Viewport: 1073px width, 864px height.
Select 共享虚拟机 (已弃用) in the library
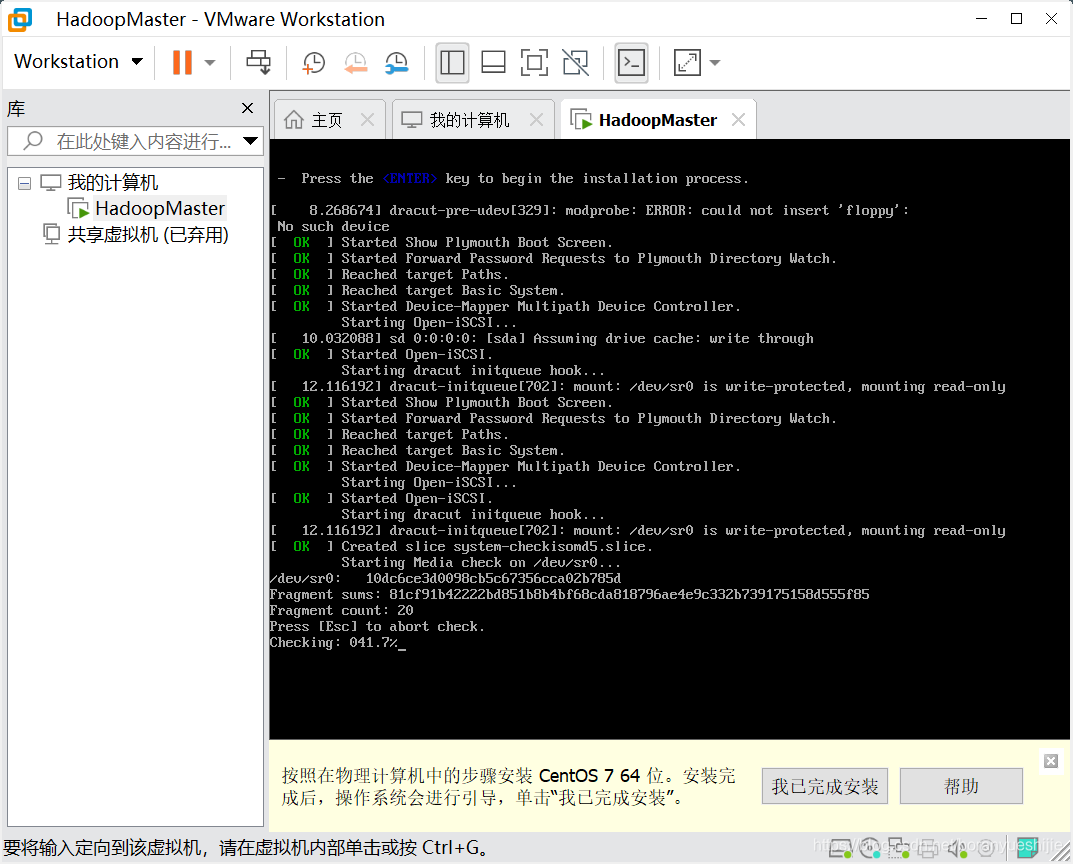(x=148, y=235)
